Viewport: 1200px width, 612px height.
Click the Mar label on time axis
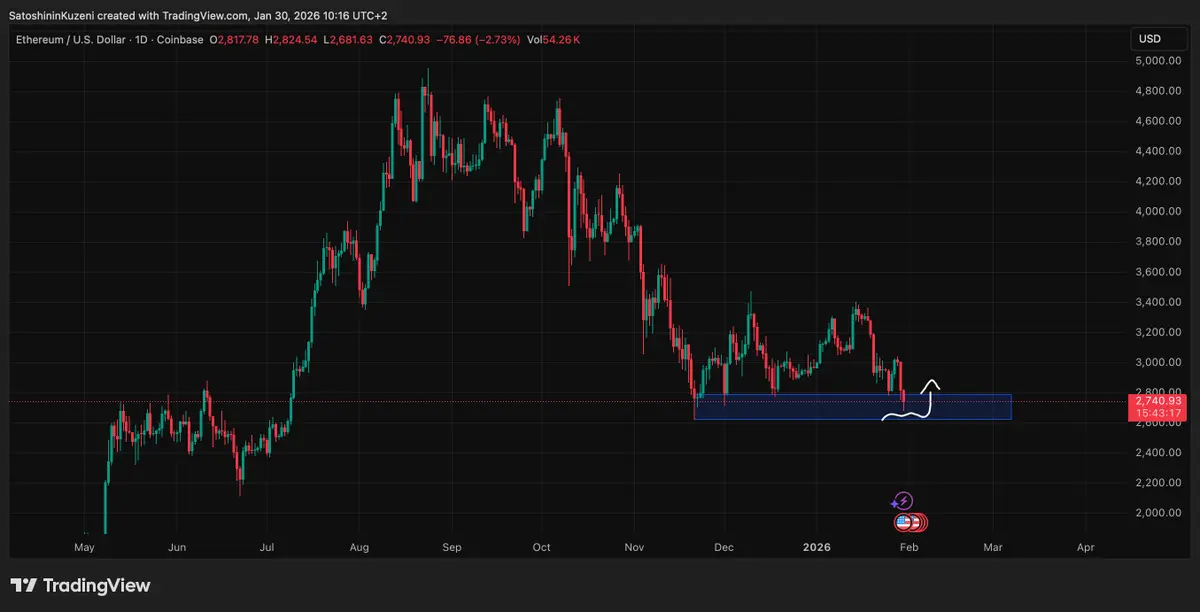tap(992, 548)
